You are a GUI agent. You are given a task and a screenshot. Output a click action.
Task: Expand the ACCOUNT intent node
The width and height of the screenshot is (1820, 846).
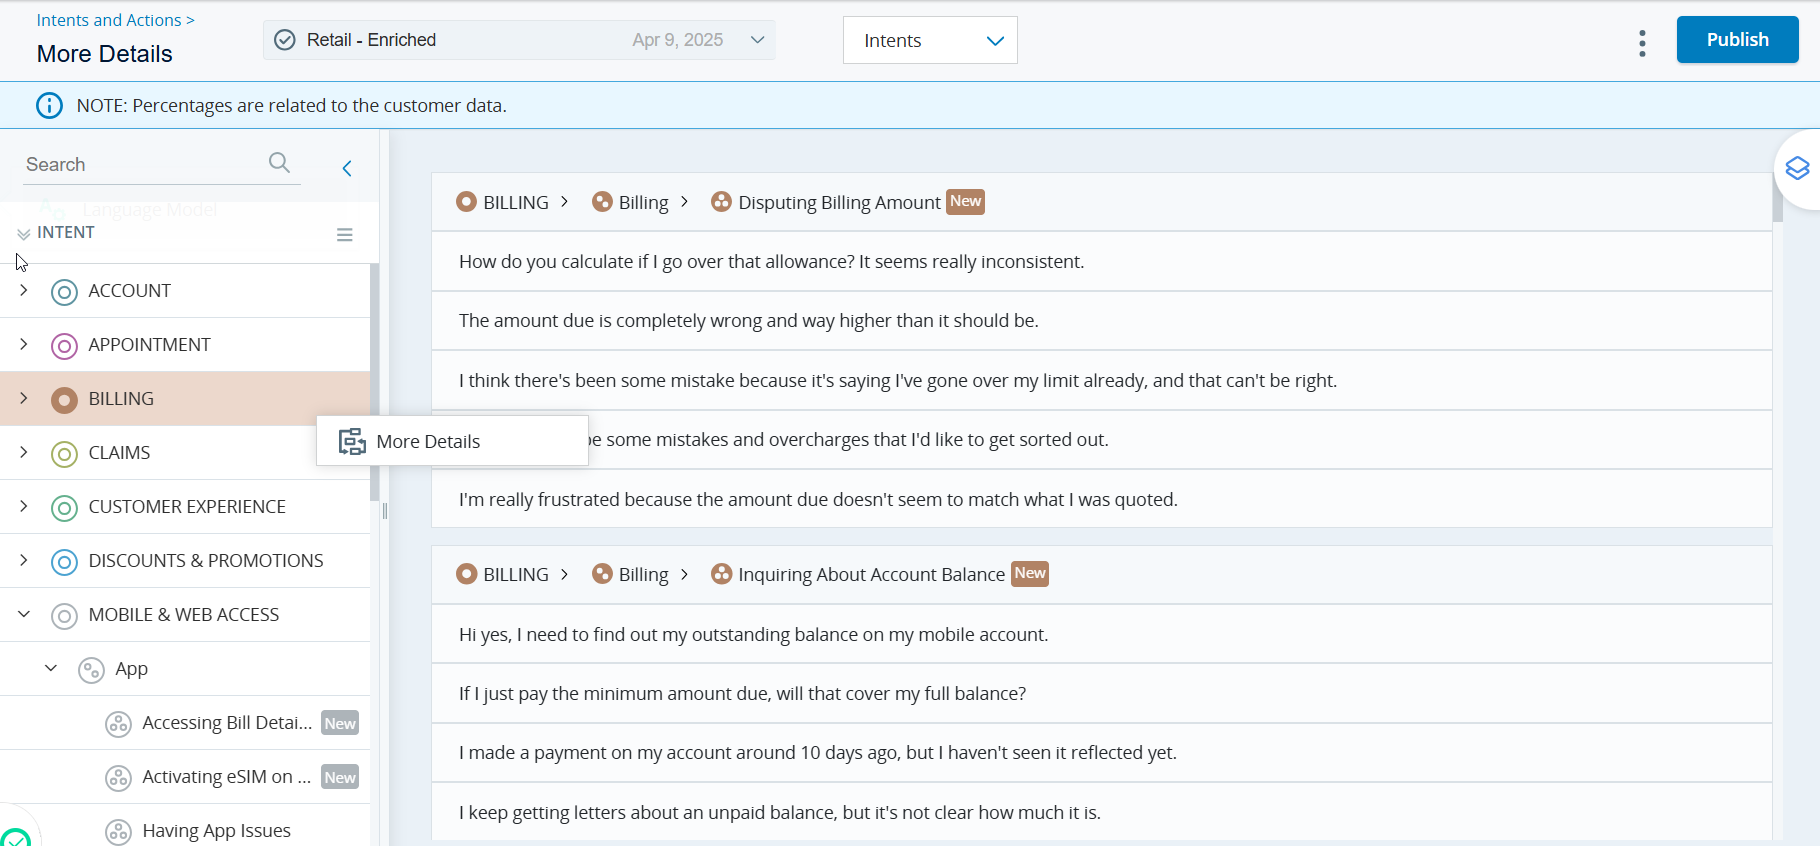pyautogui.click(x=24, y=290)
